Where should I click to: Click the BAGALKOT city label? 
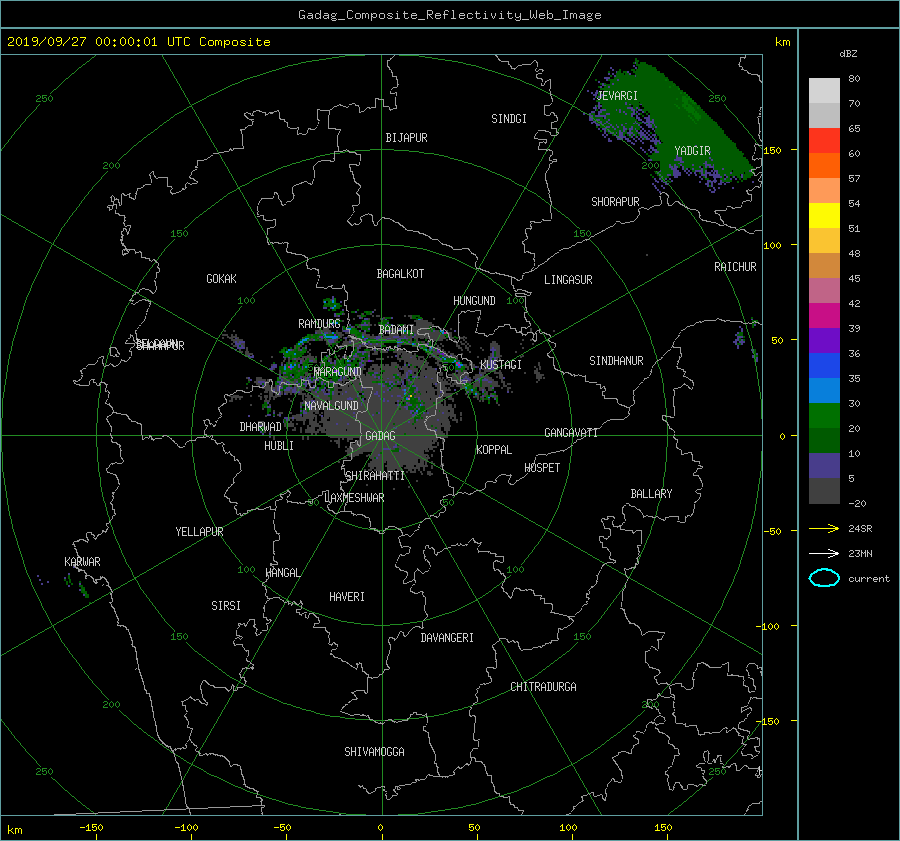pyautogui.click(x=400, y=274)
